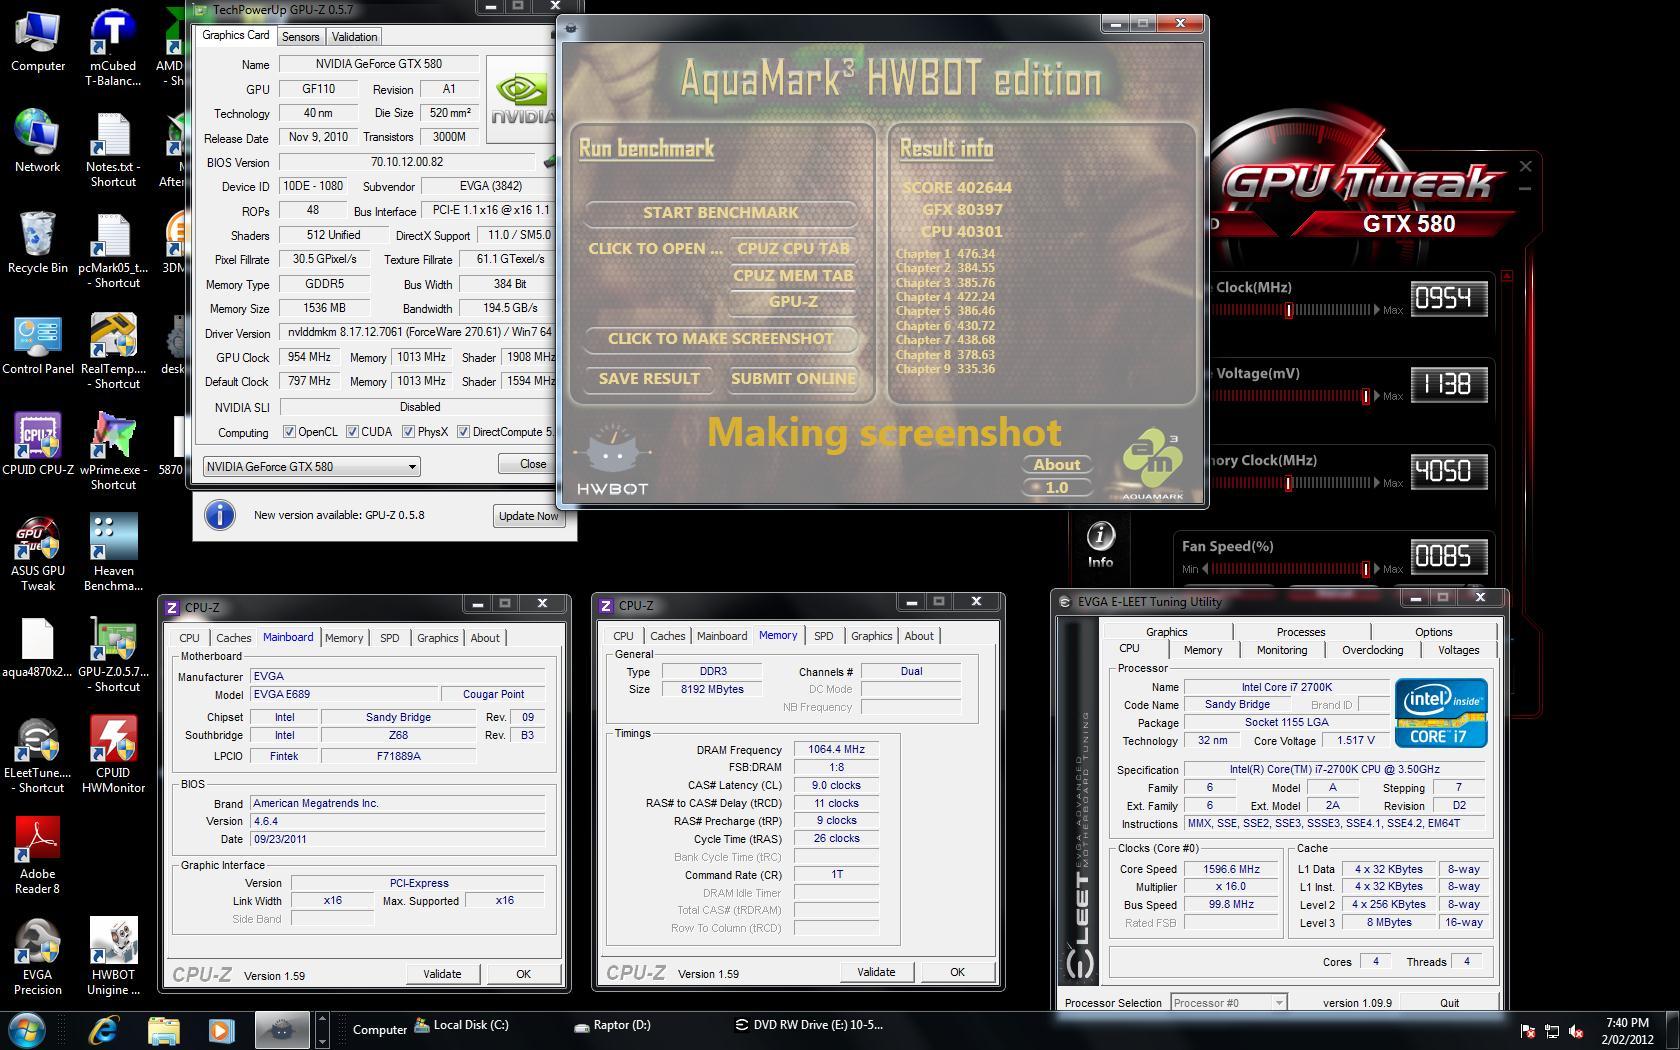Open Heaven Benchmark desktop icon

click(x=113, y=553)
